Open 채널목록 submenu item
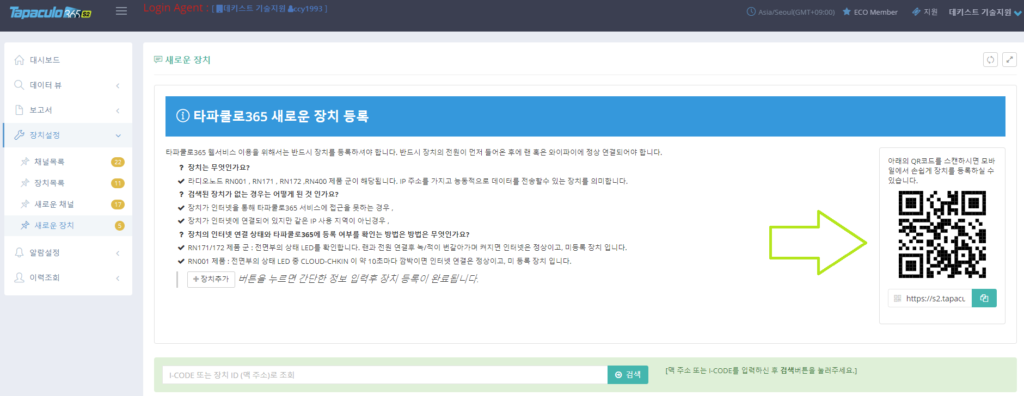 pyautogui.click(x=68, y=161)
